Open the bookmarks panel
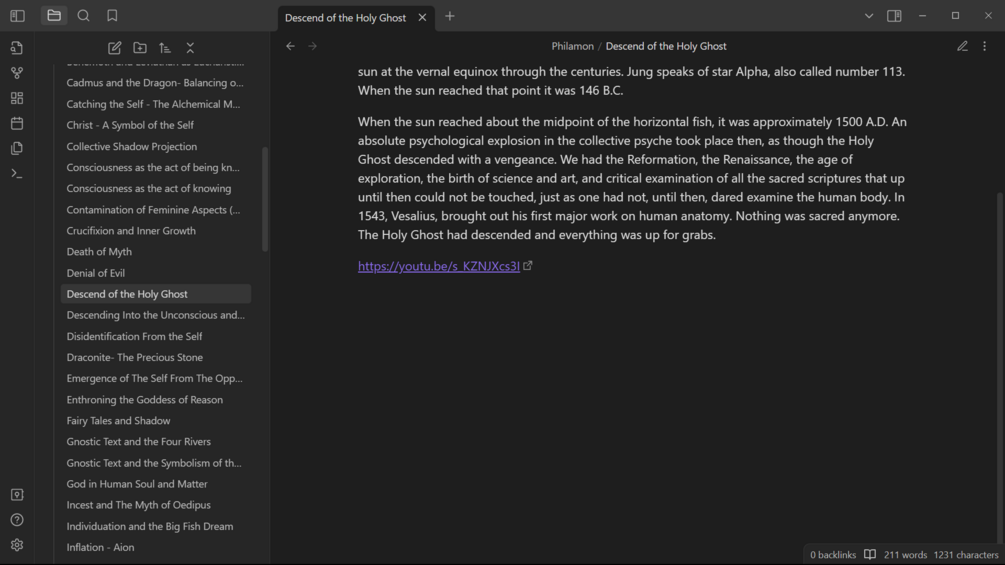Screen dimensions: 1005x565 click(x=112, y=15)
